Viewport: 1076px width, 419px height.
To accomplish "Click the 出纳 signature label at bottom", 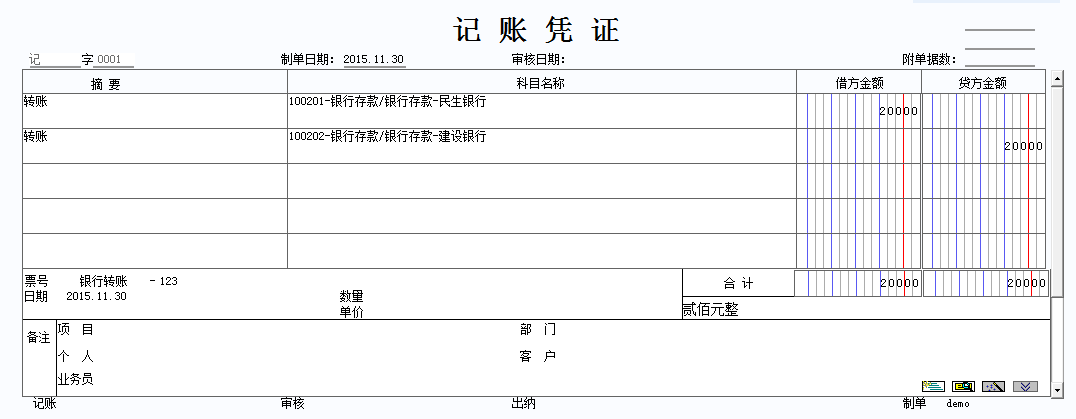I will point(524,404).
